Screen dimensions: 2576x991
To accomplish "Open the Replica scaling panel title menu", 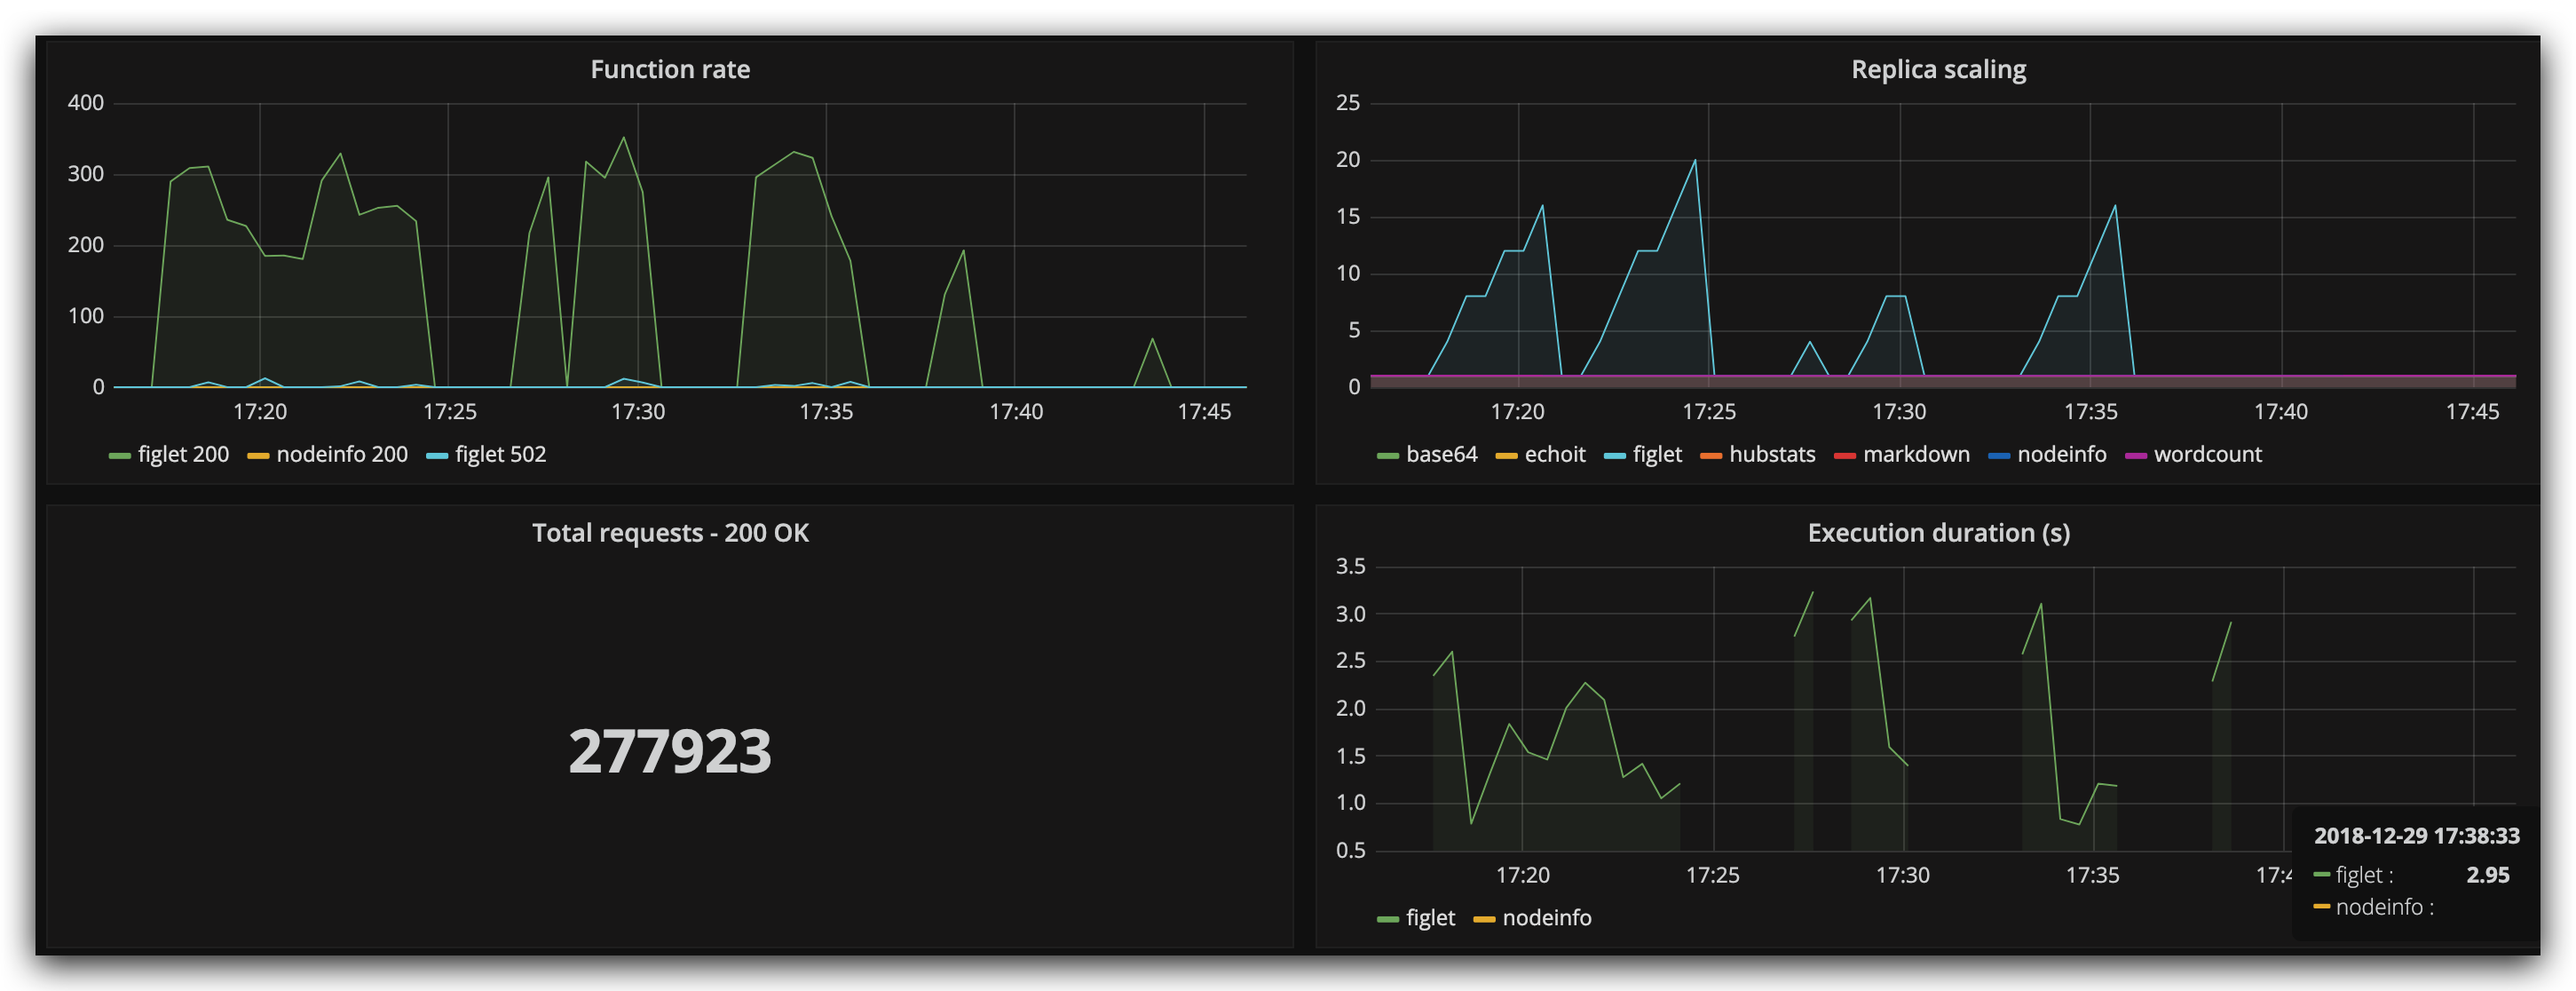I will coord(1938,69).
